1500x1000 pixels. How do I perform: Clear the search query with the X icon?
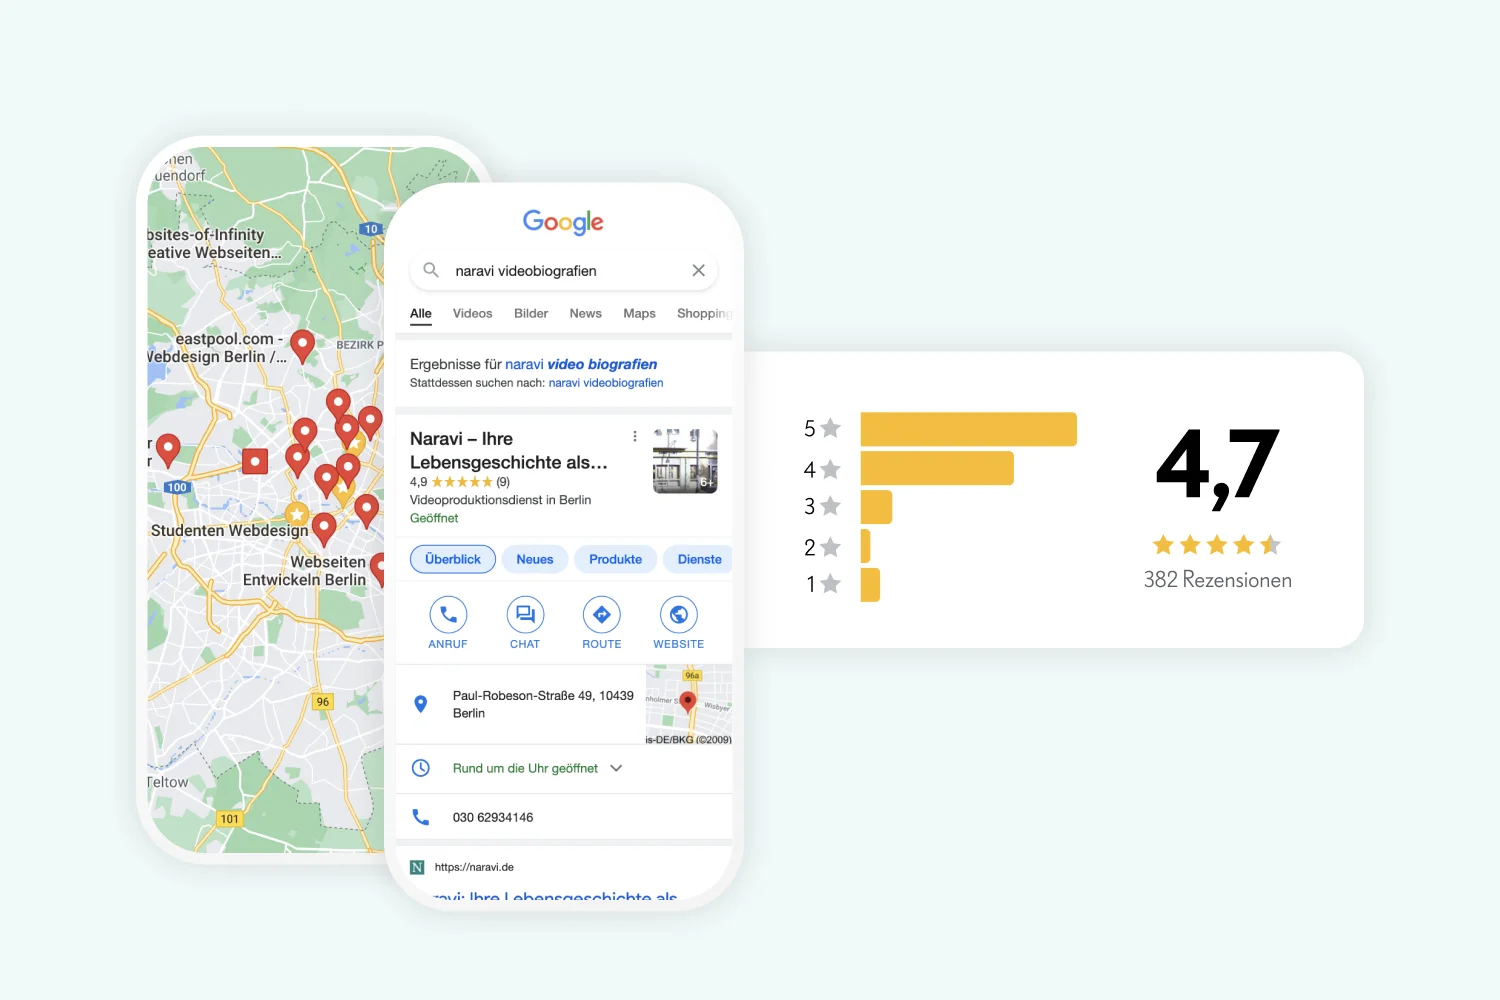point(698,270)
